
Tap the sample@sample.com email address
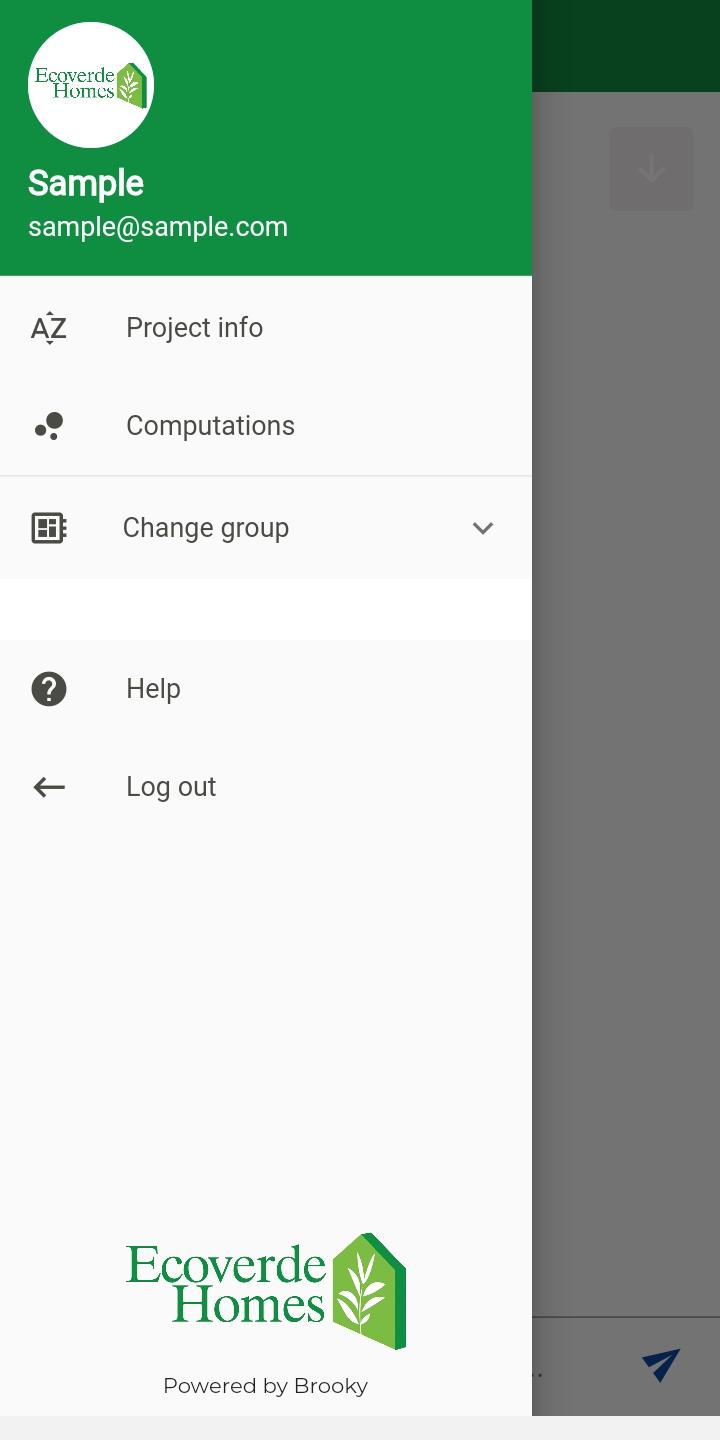click(x=158, y=227)
